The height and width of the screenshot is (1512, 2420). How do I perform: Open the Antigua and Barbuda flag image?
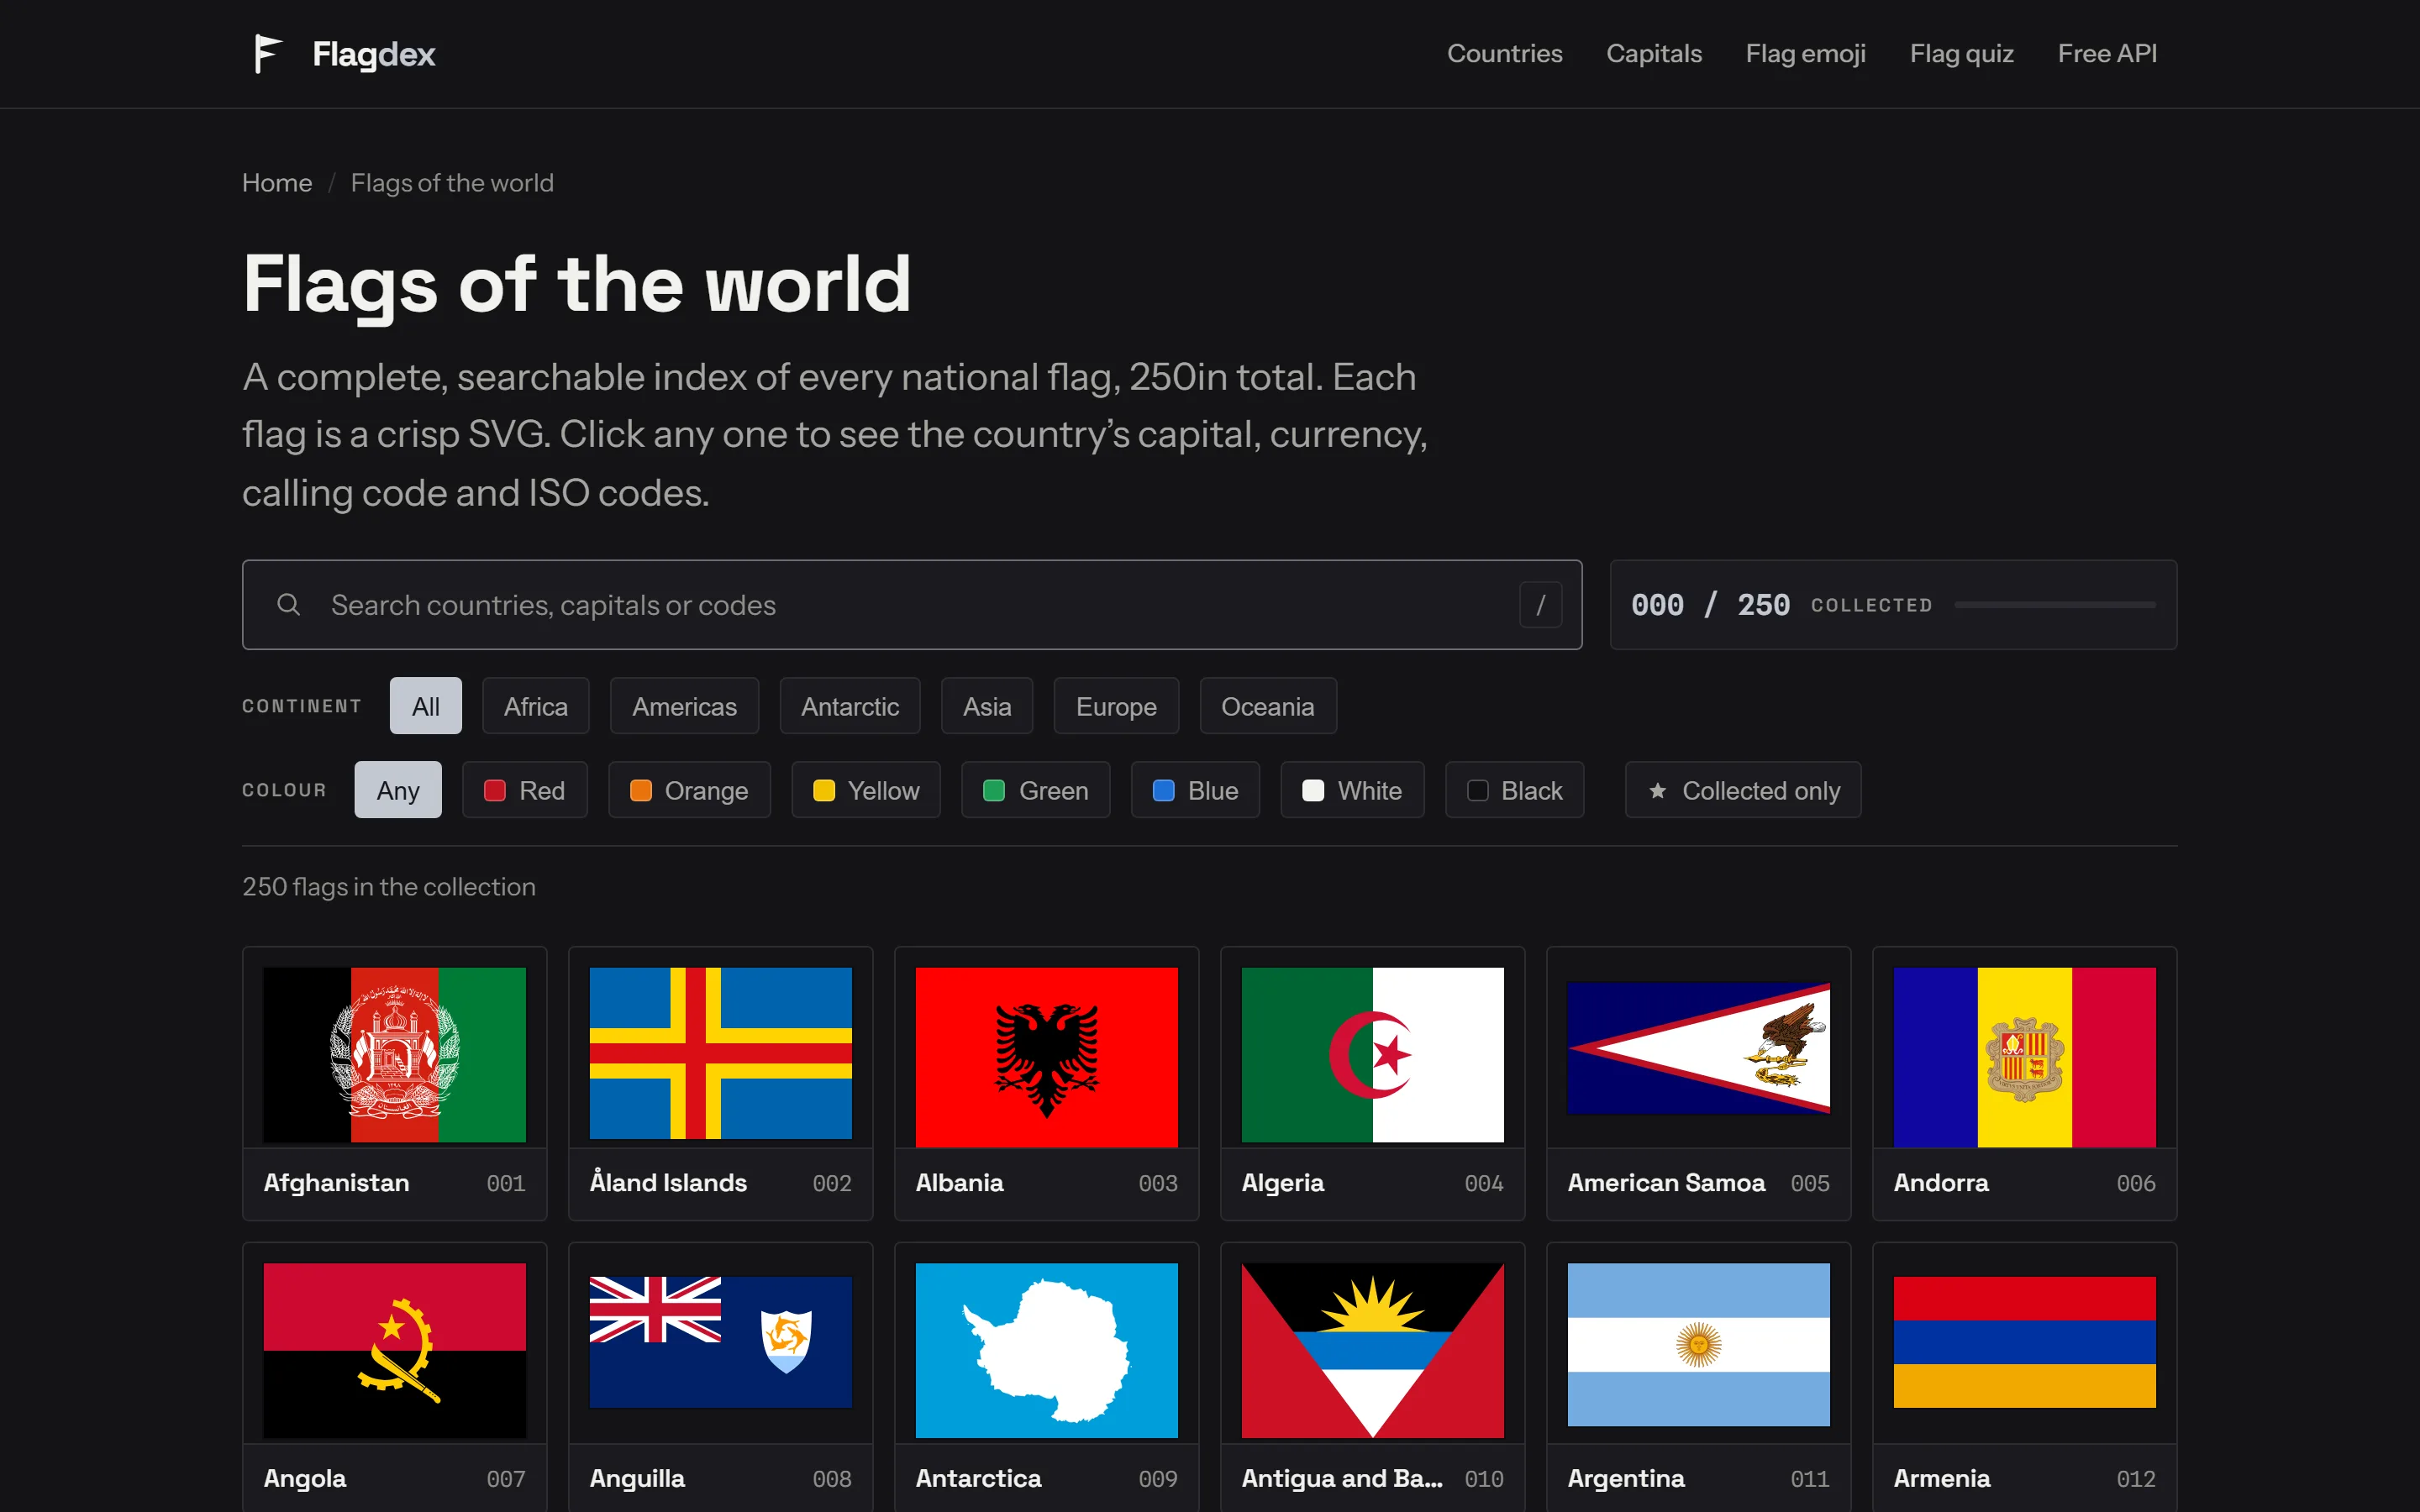tap(1372, 1350)
